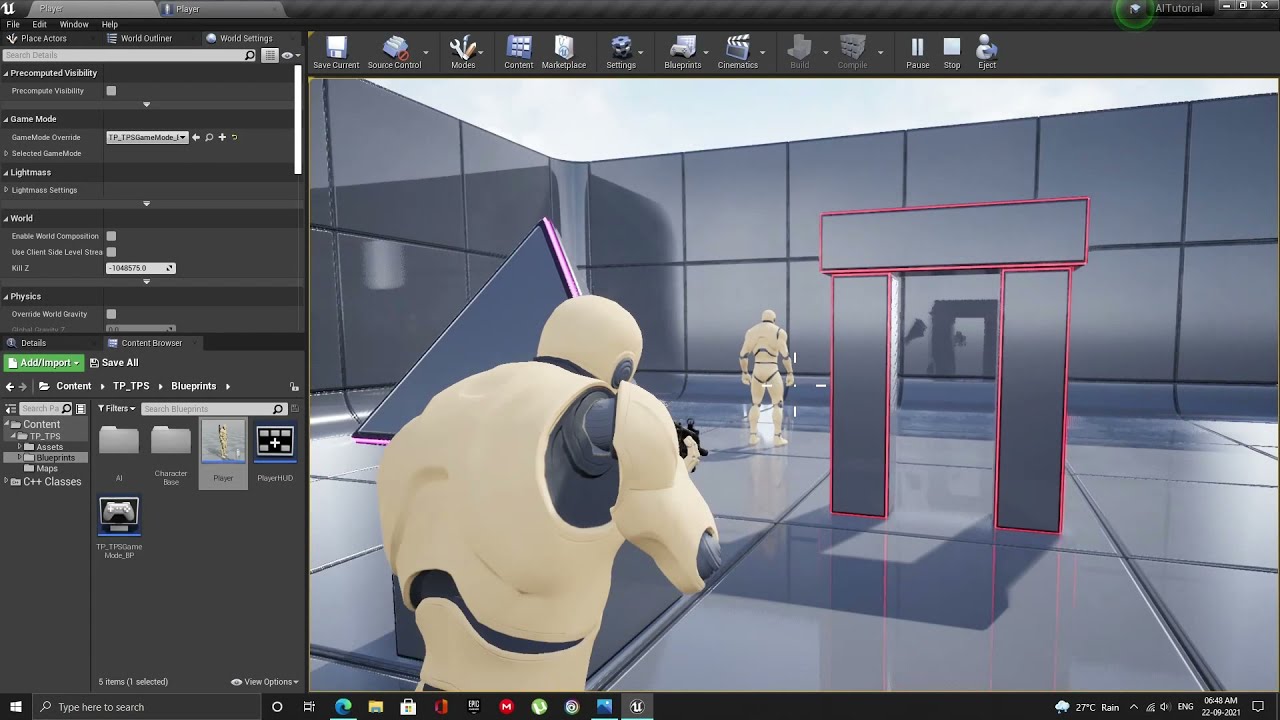
Task: Open GameMode Override dropdown
Action: (x=147, y=137)
